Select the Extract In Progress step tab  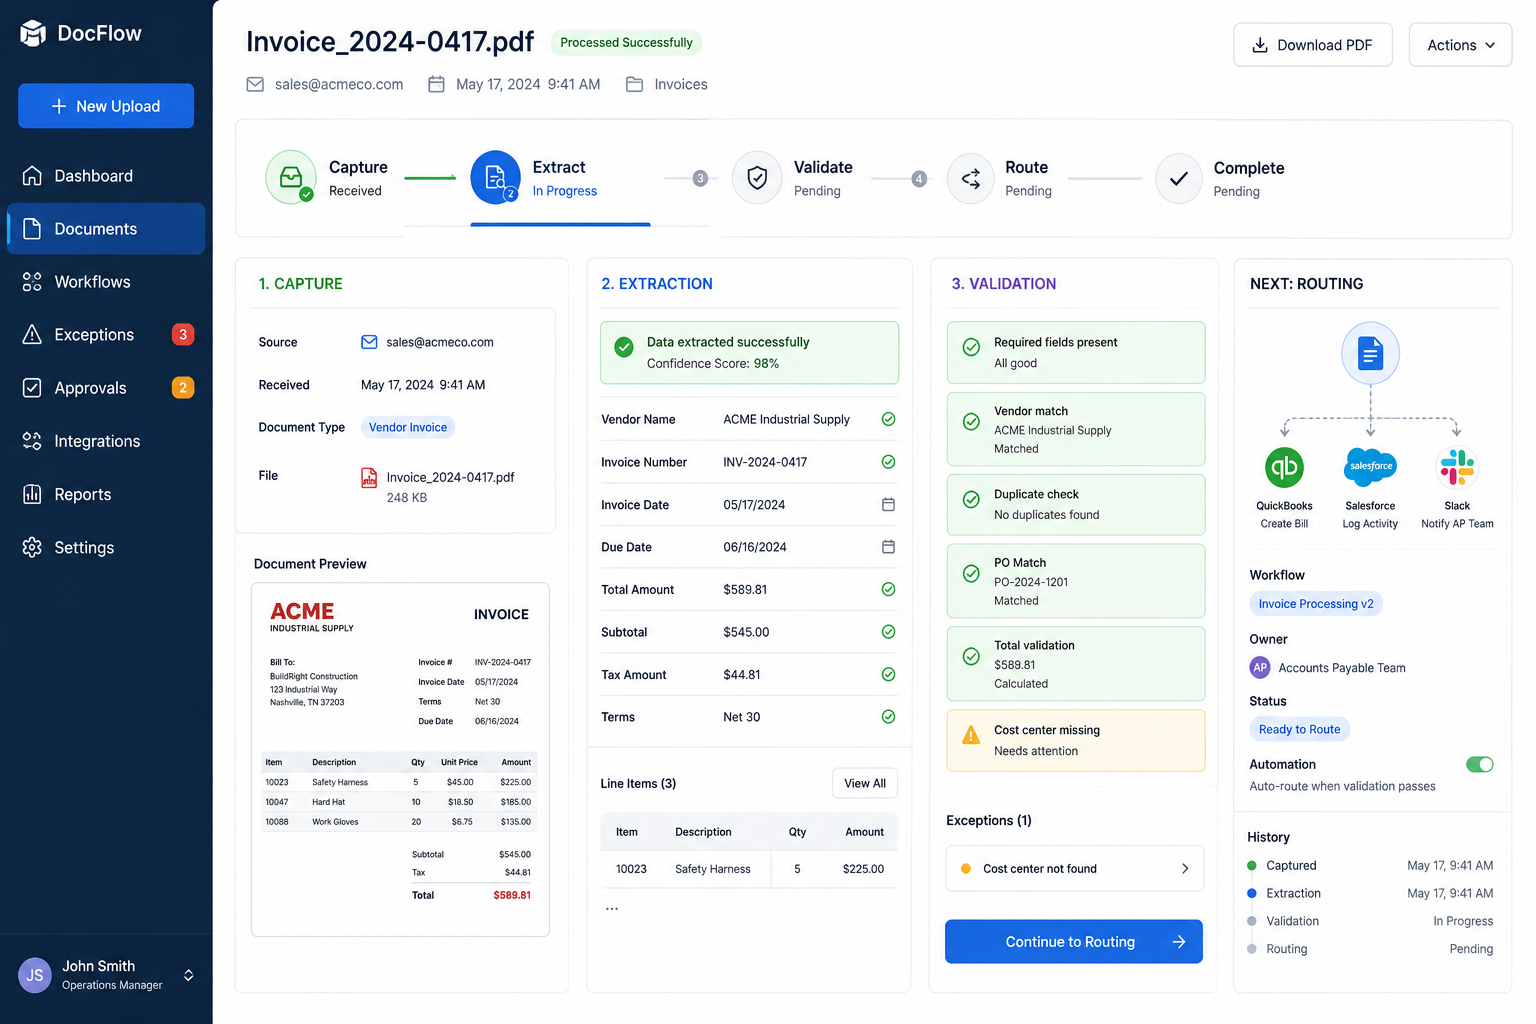click(560, 179)
